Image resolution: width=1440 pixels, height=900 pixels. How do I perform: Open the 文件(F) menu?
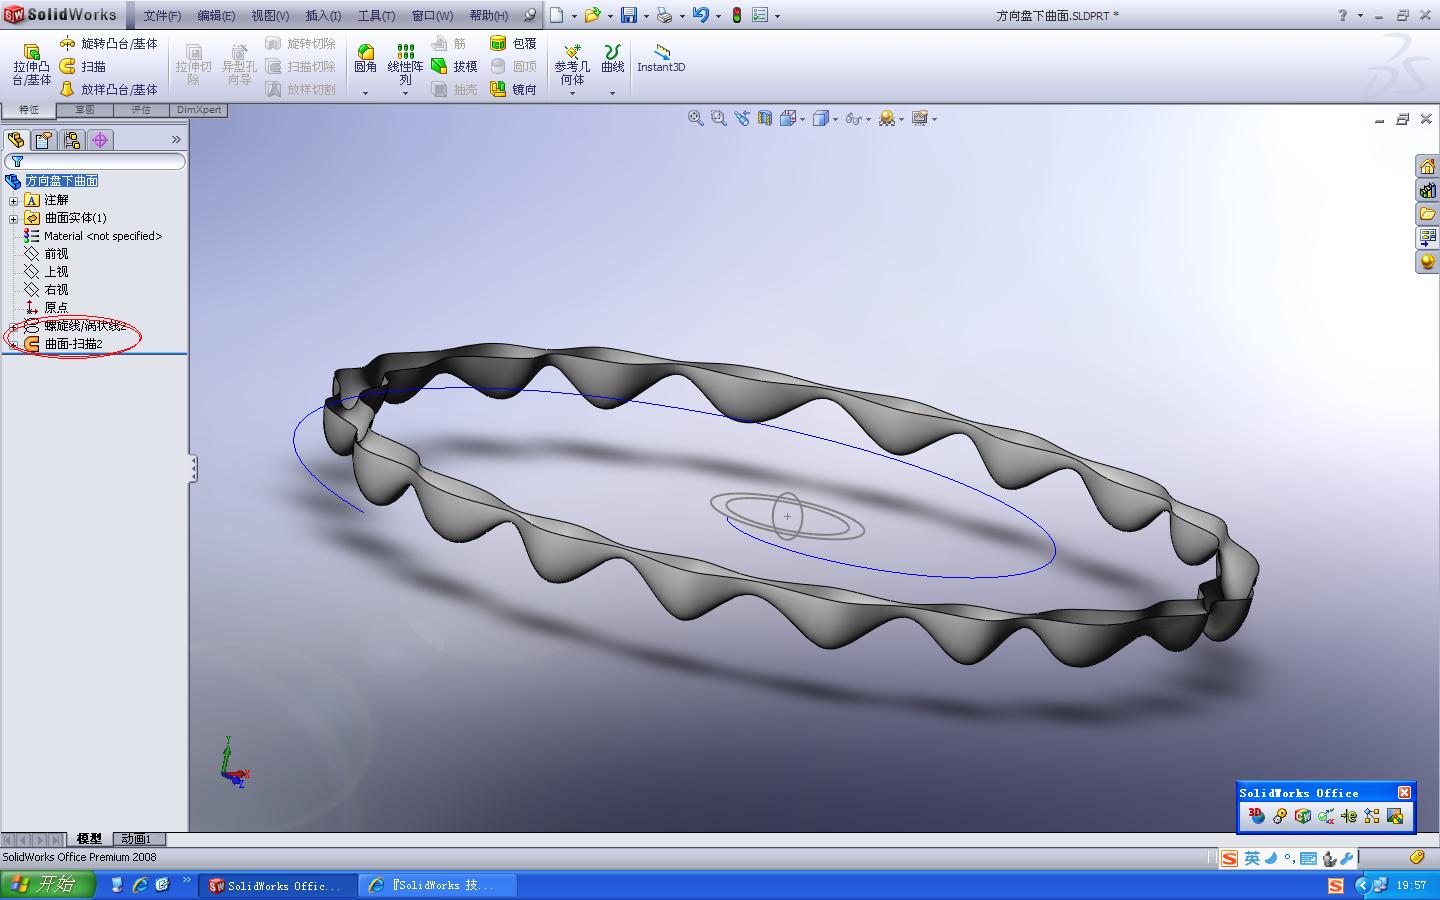162,16
